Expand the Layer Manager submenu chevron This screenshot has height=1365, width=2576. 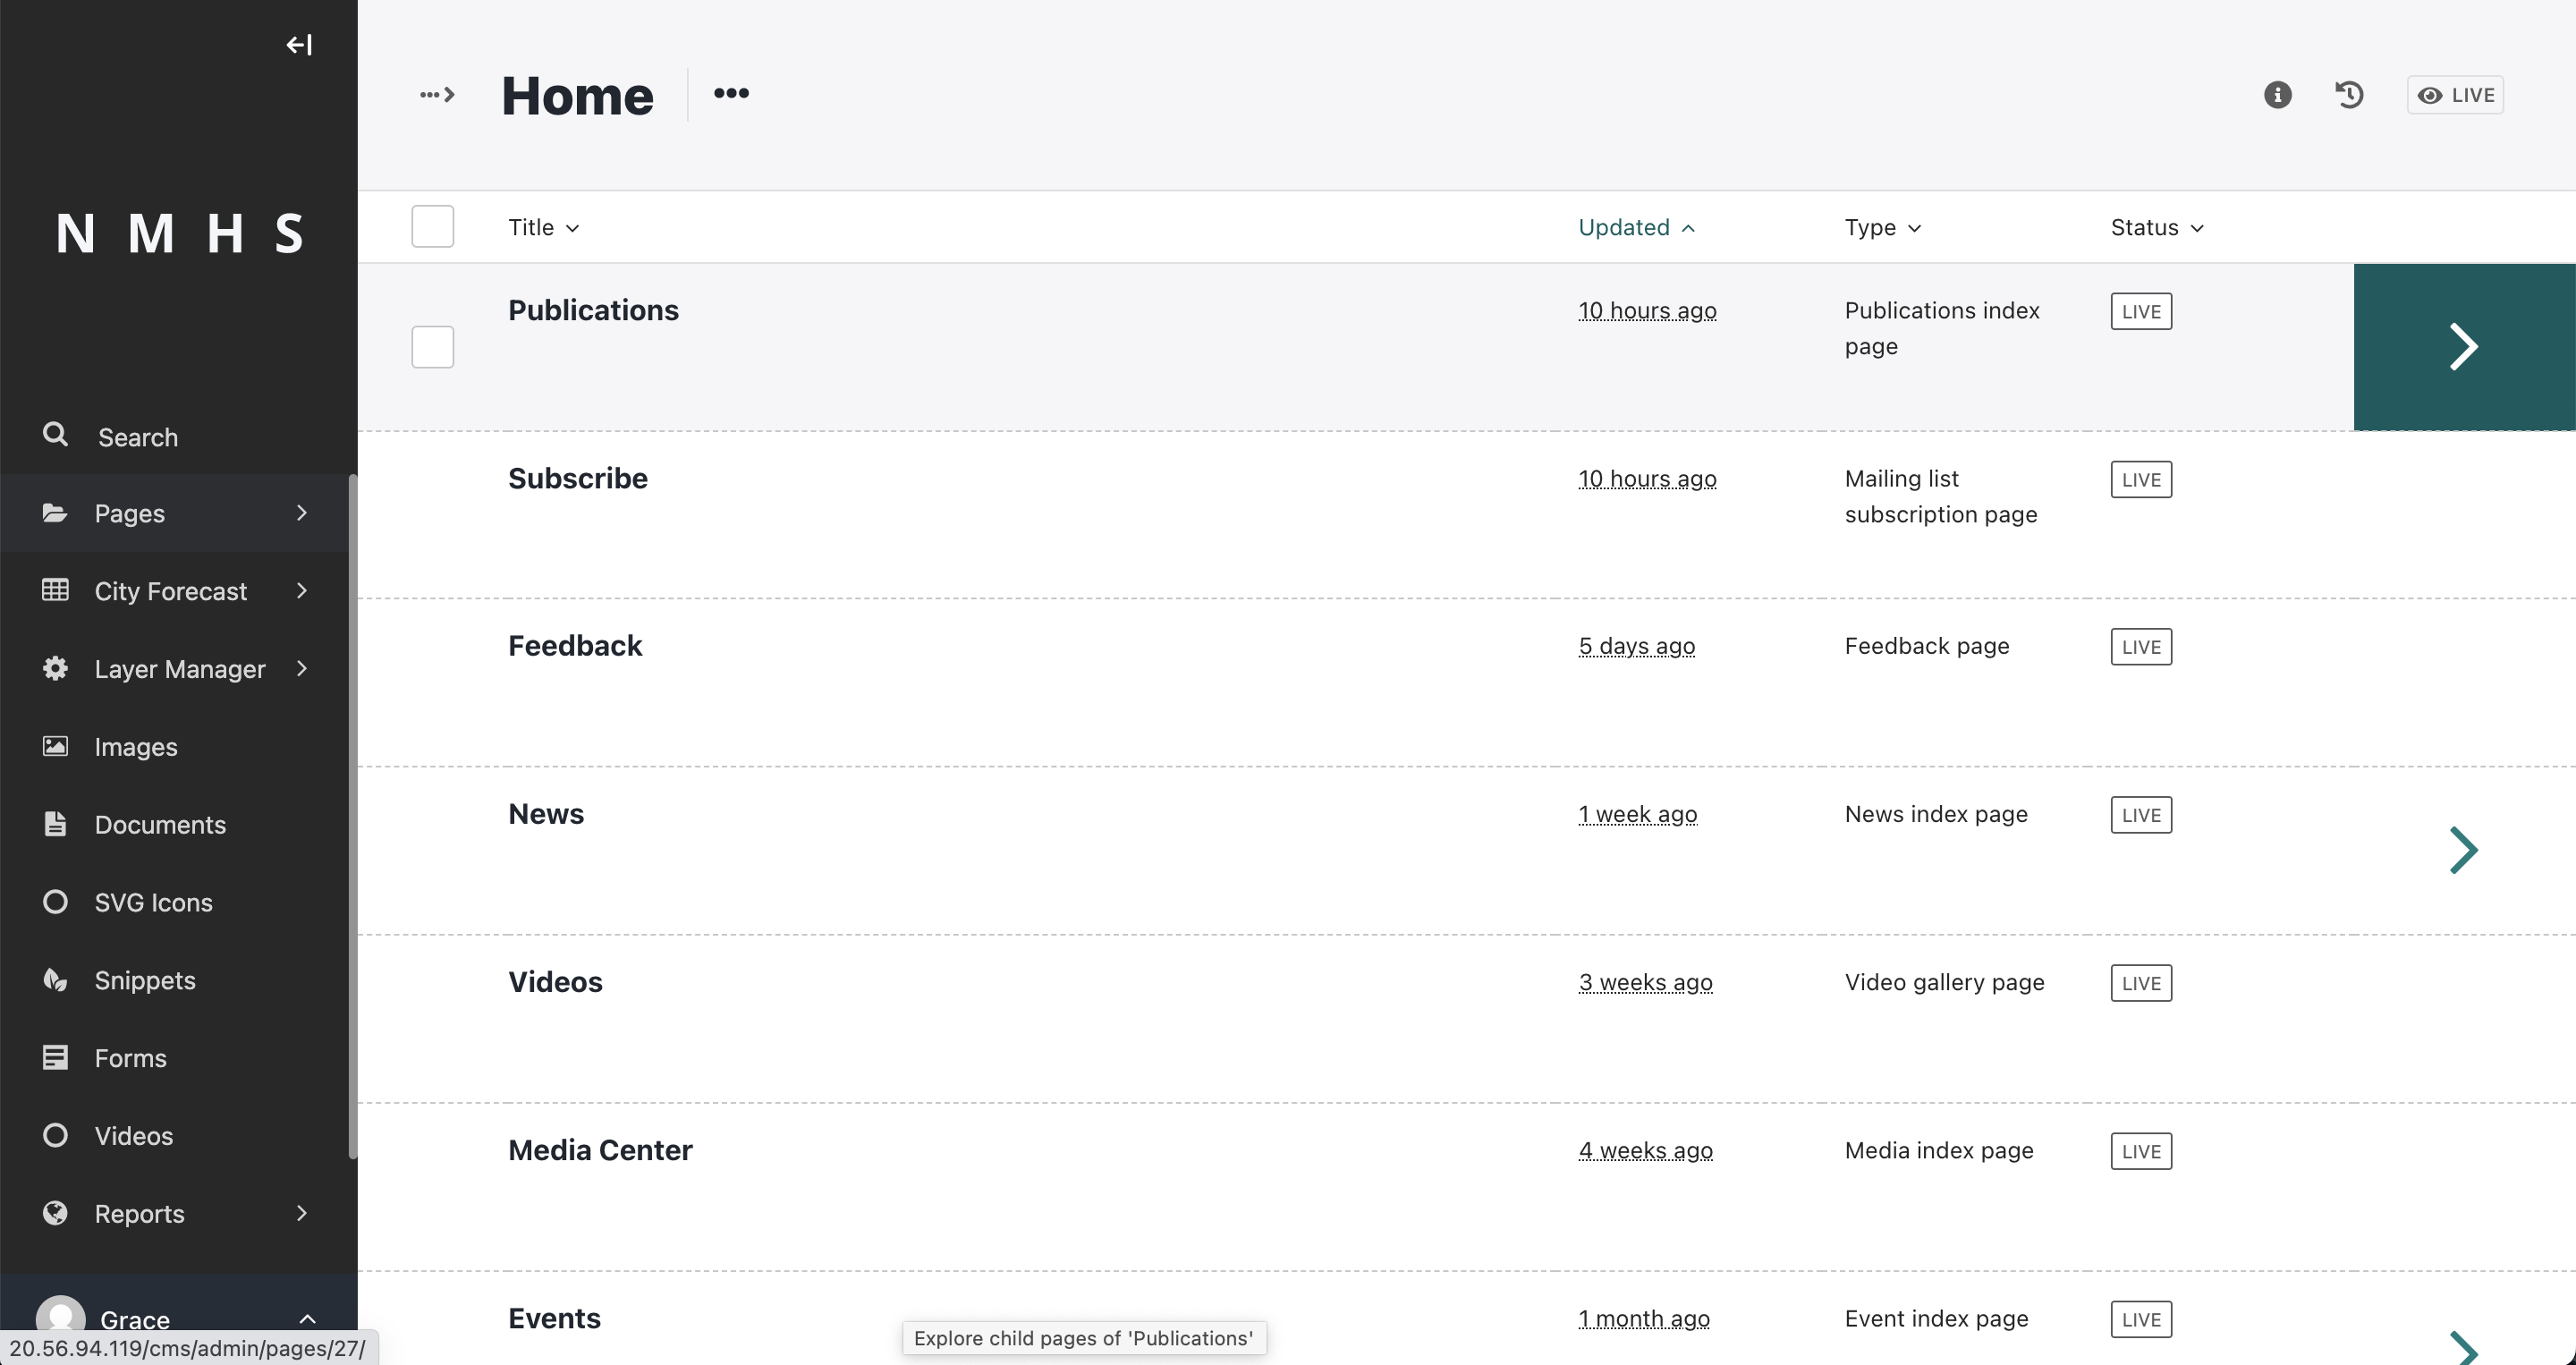[x=302, y=668]
